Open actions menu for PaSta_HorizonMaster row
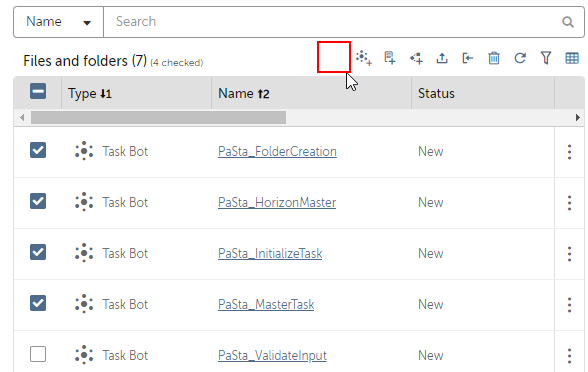The height and width of the screenshot is (372, 588). (569, 203)
